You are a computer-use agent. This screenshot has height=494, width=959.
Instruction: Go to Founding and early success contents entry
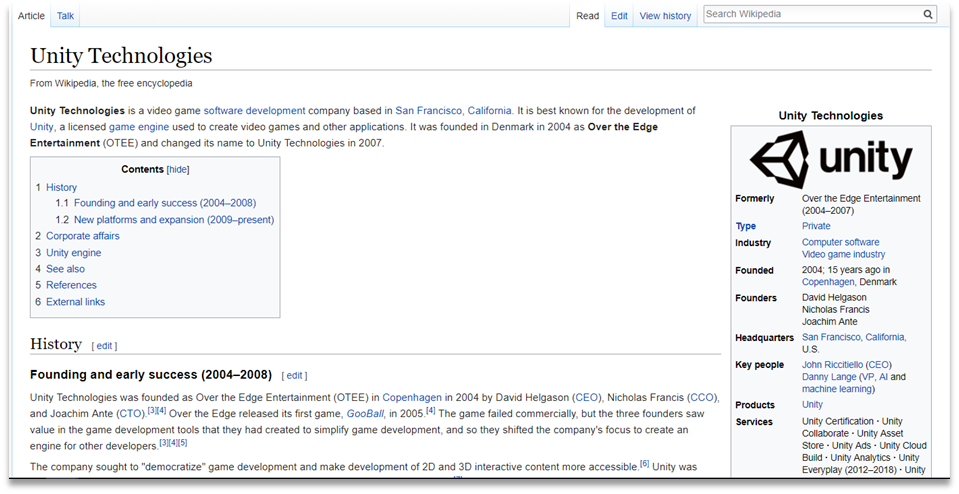165,203
